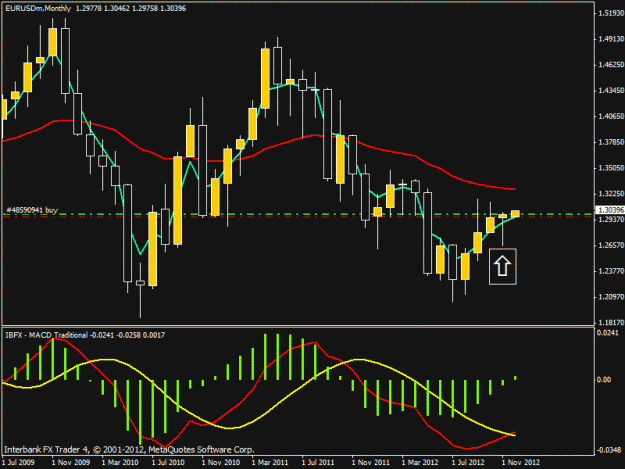Click the 1 Nov 2011 date label
Screen dimensions: 625x469
click(x=371, y=463)
